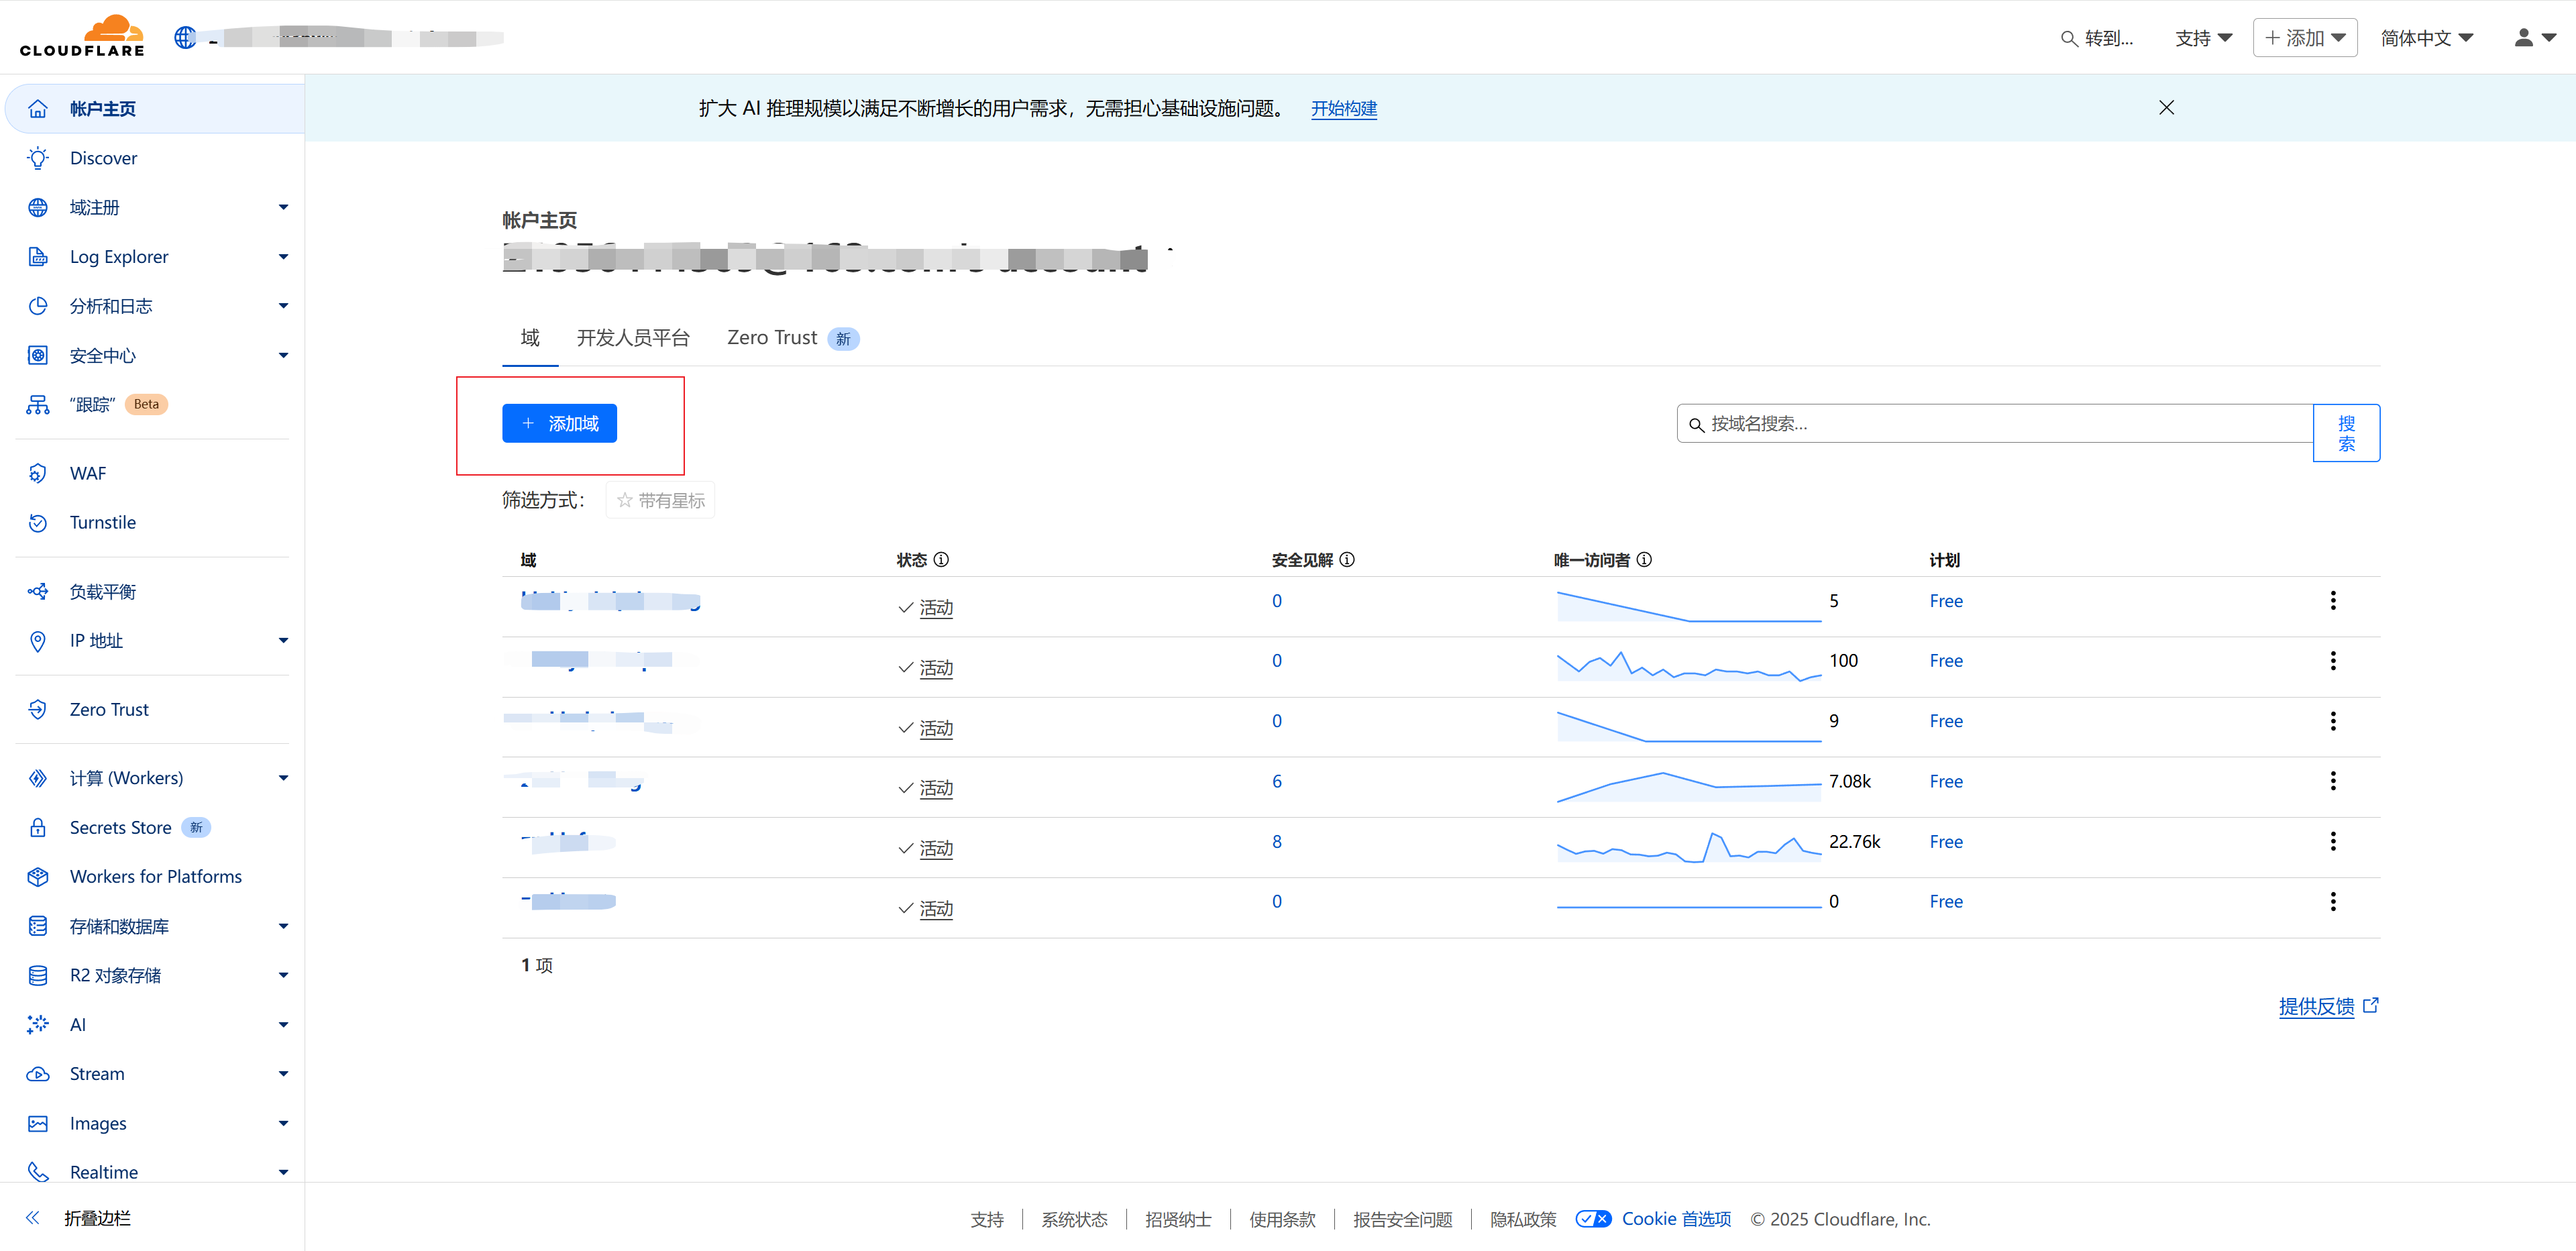2576x1251 pixels.
Task: Open the account globe icon in header
Action: click(x=185, y=38)
